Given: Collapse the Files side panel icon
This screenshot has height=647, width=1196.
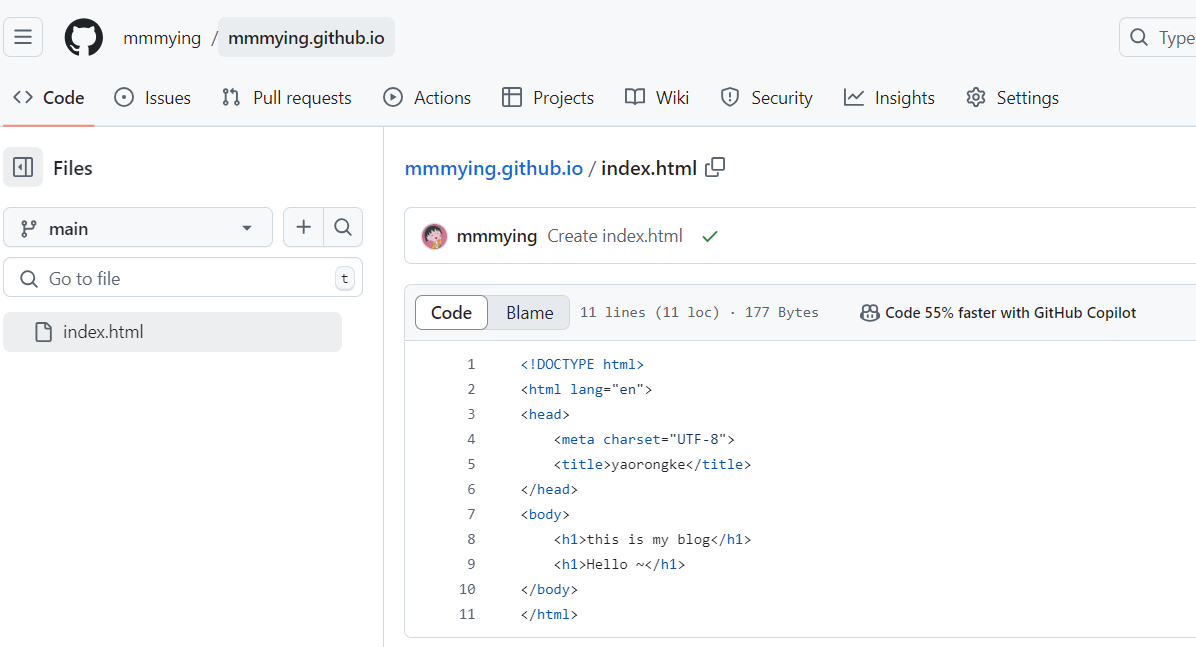Looking at the screenshot, I should (23, 168).
